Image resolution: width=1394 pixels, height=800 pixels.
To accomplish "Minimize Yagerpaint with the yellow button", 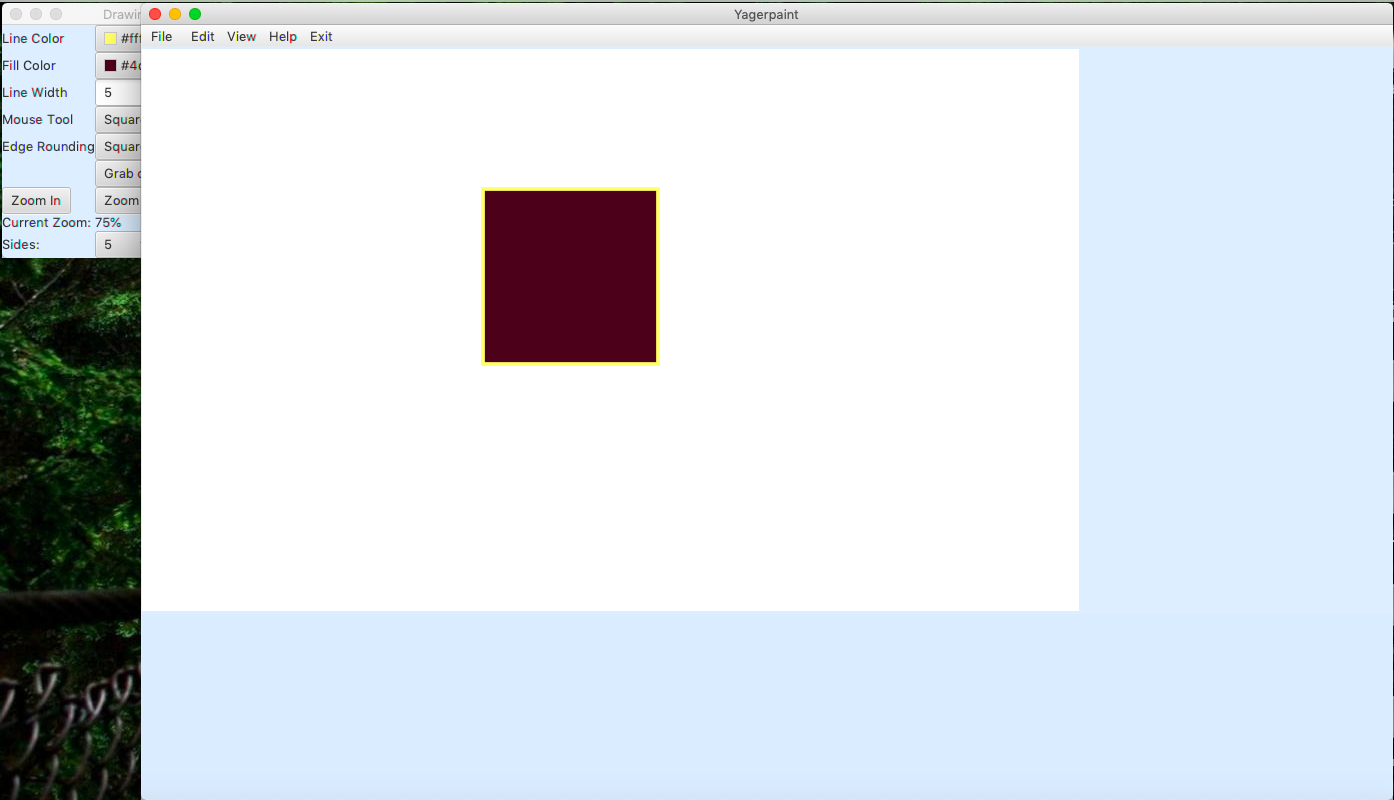I will (x=175, y=14).
